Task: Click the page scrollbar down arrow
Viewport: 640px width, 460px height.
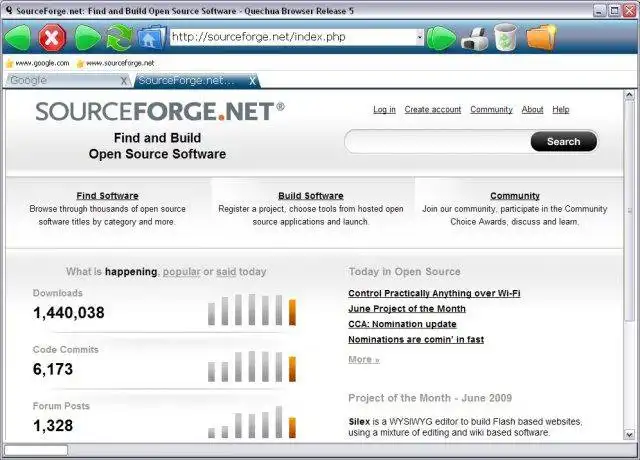Action: (x=629, y=435)
